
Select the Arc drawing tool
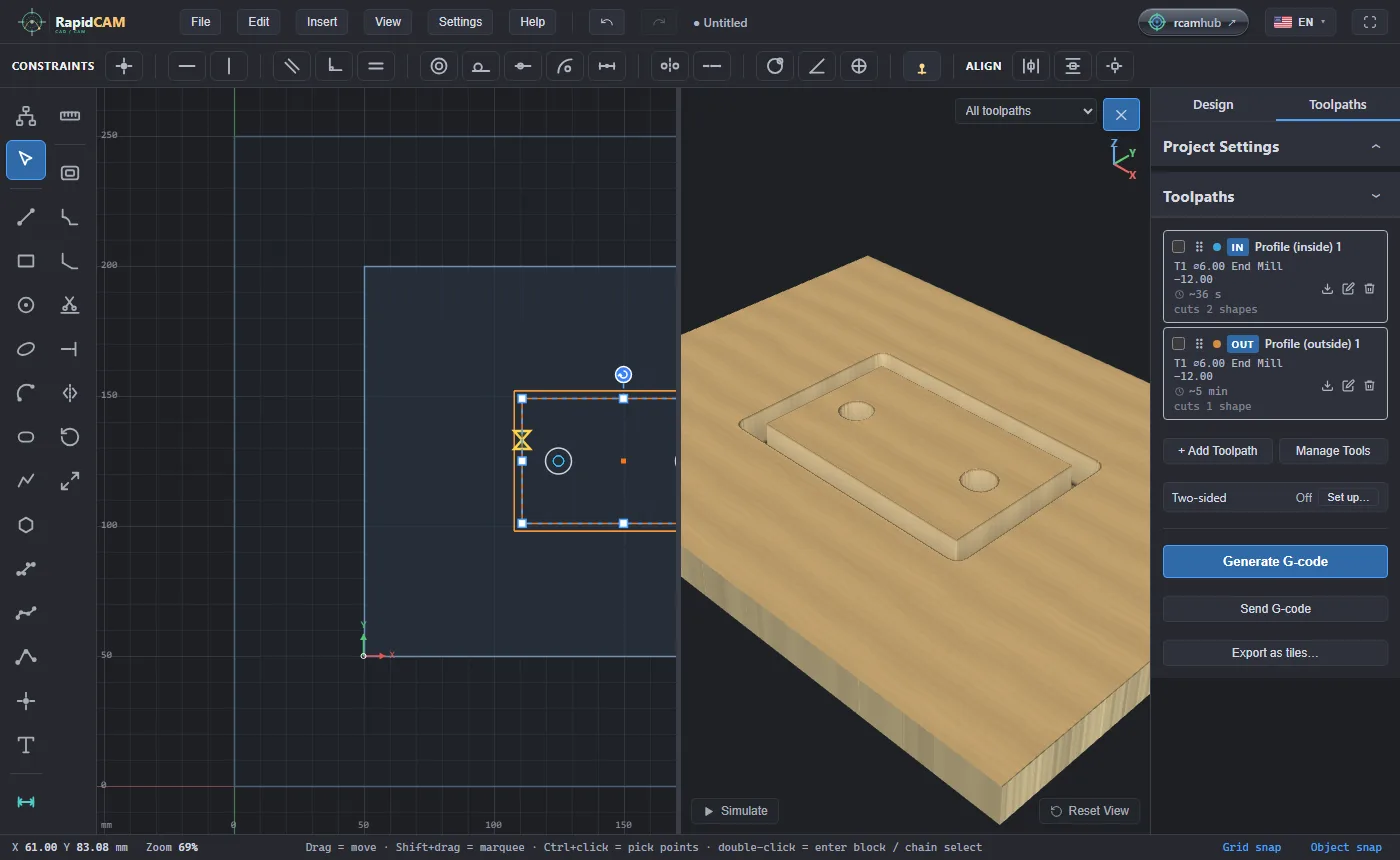point(26,393)
